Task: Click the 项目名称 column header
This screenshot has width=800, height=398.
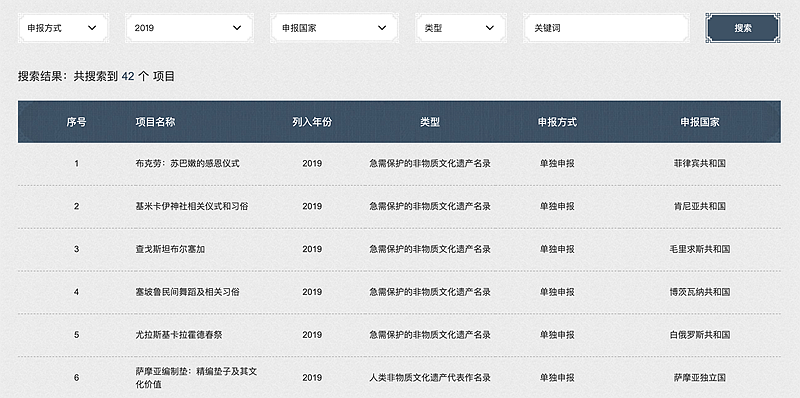Action: click(155, 122)
